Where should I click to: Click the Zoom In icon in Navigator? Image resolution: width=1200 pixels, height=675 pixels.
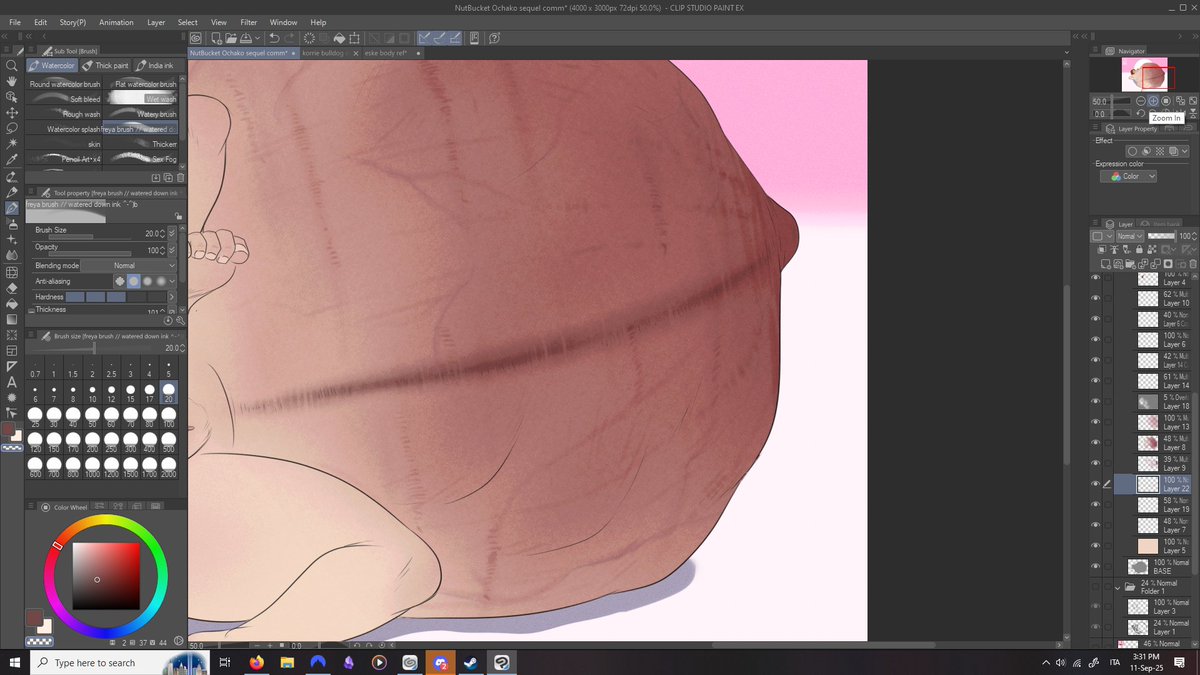(1153, 100)
